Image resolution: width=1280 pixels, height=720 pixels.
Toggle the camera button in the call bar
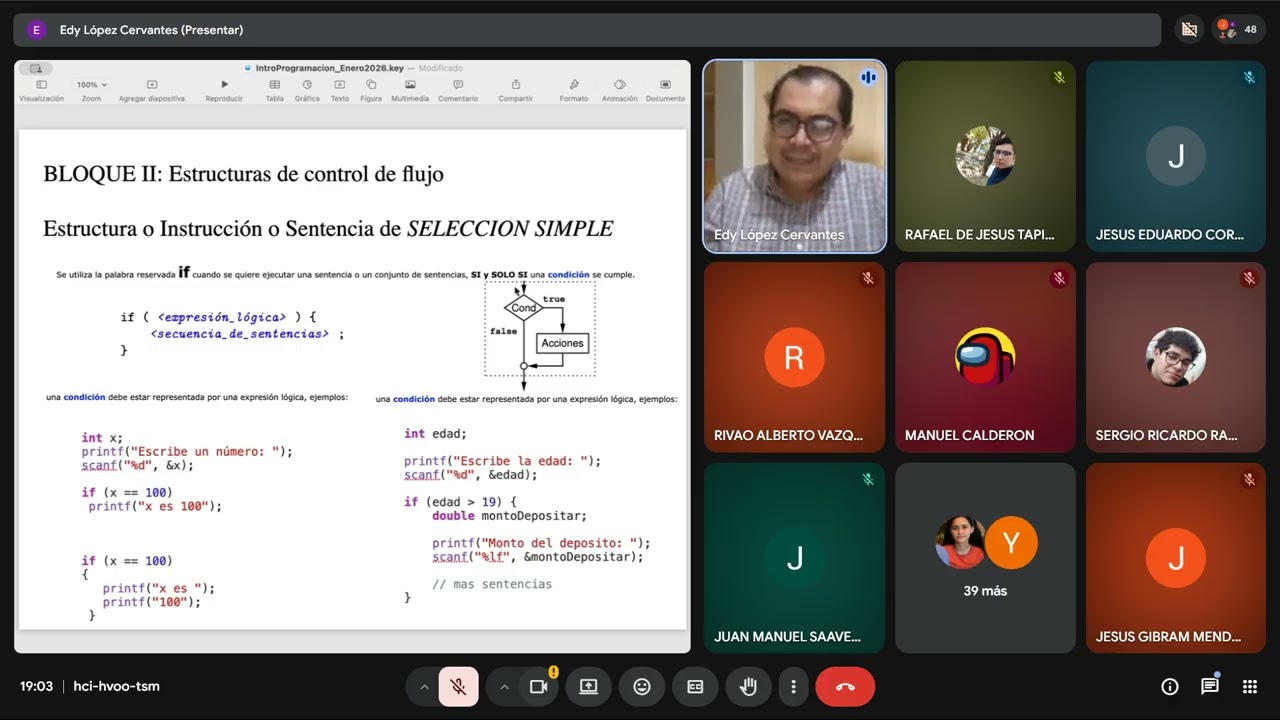coord(539,687)
